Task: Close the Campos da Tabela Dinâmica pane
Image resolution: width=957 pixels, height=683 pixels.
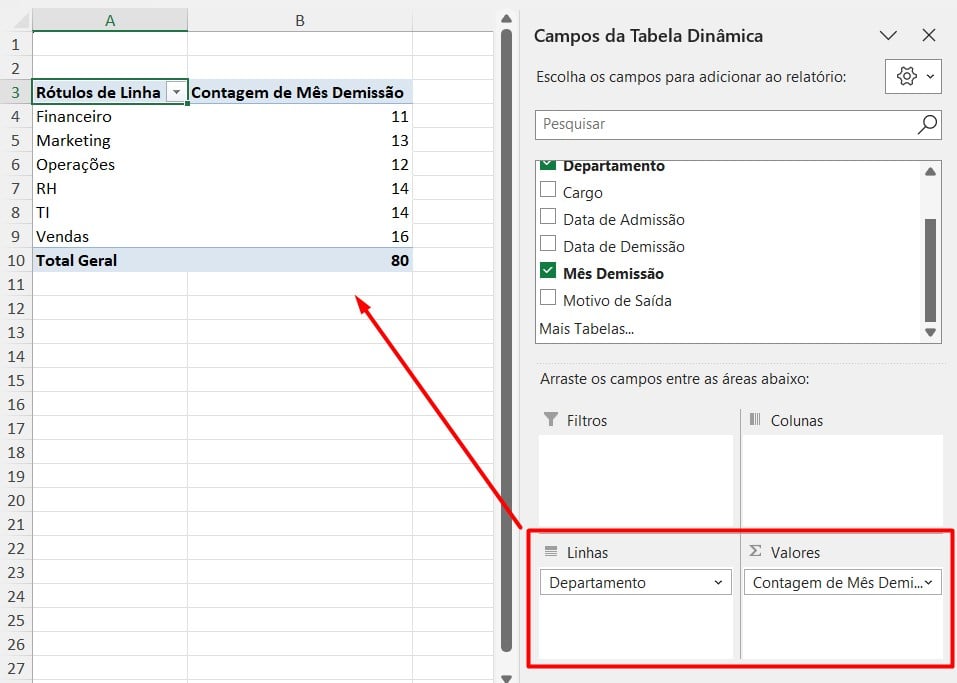Action: pyautogui.click(x=928, y=35)
